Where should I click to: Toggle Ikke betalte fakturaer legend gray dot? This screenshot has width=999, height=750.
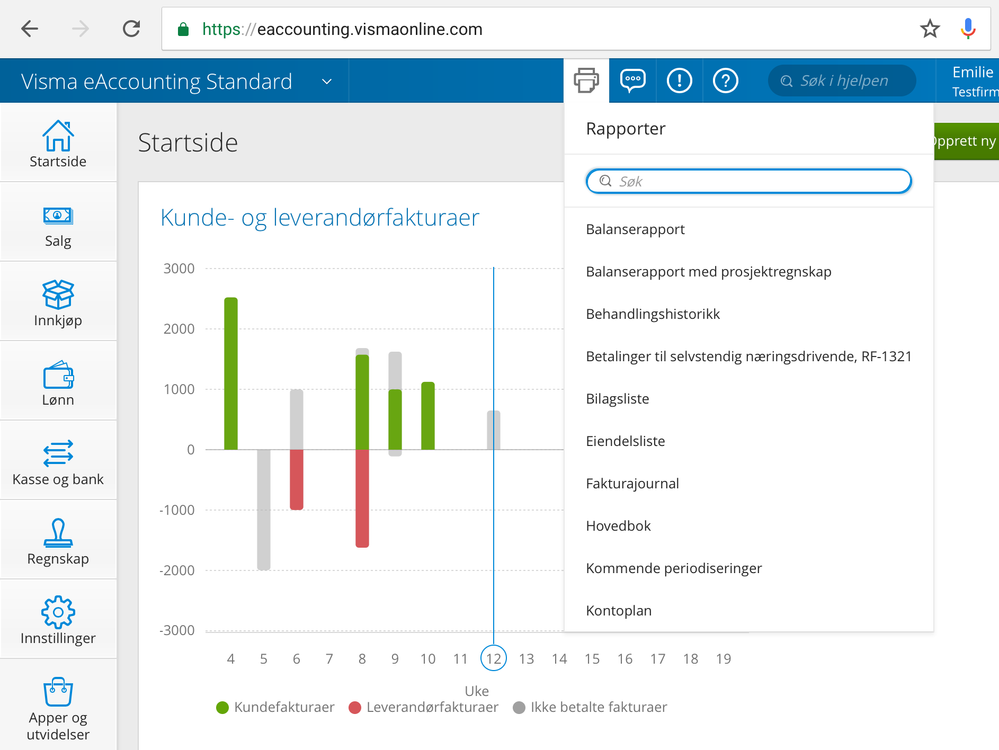[x=519, y=707]
